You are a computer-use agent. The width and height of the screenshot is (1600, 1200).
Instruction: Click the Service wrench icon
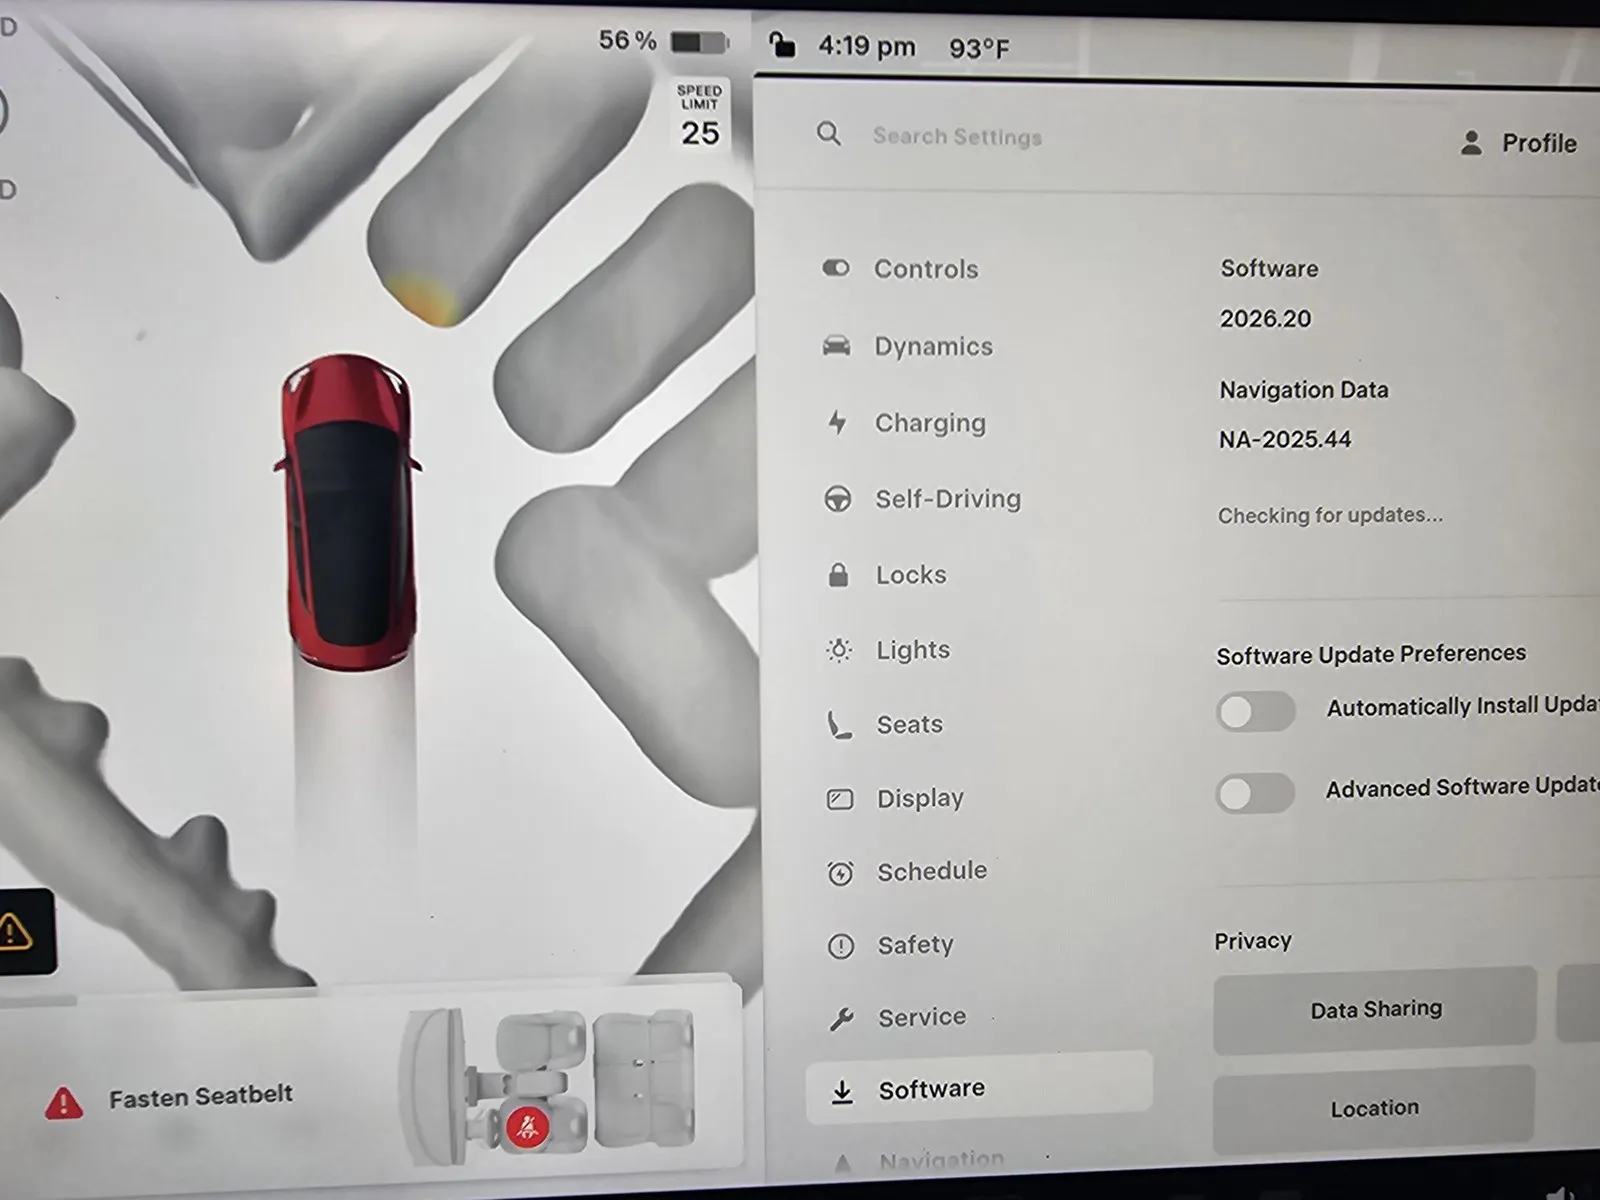coord(842,1019)
